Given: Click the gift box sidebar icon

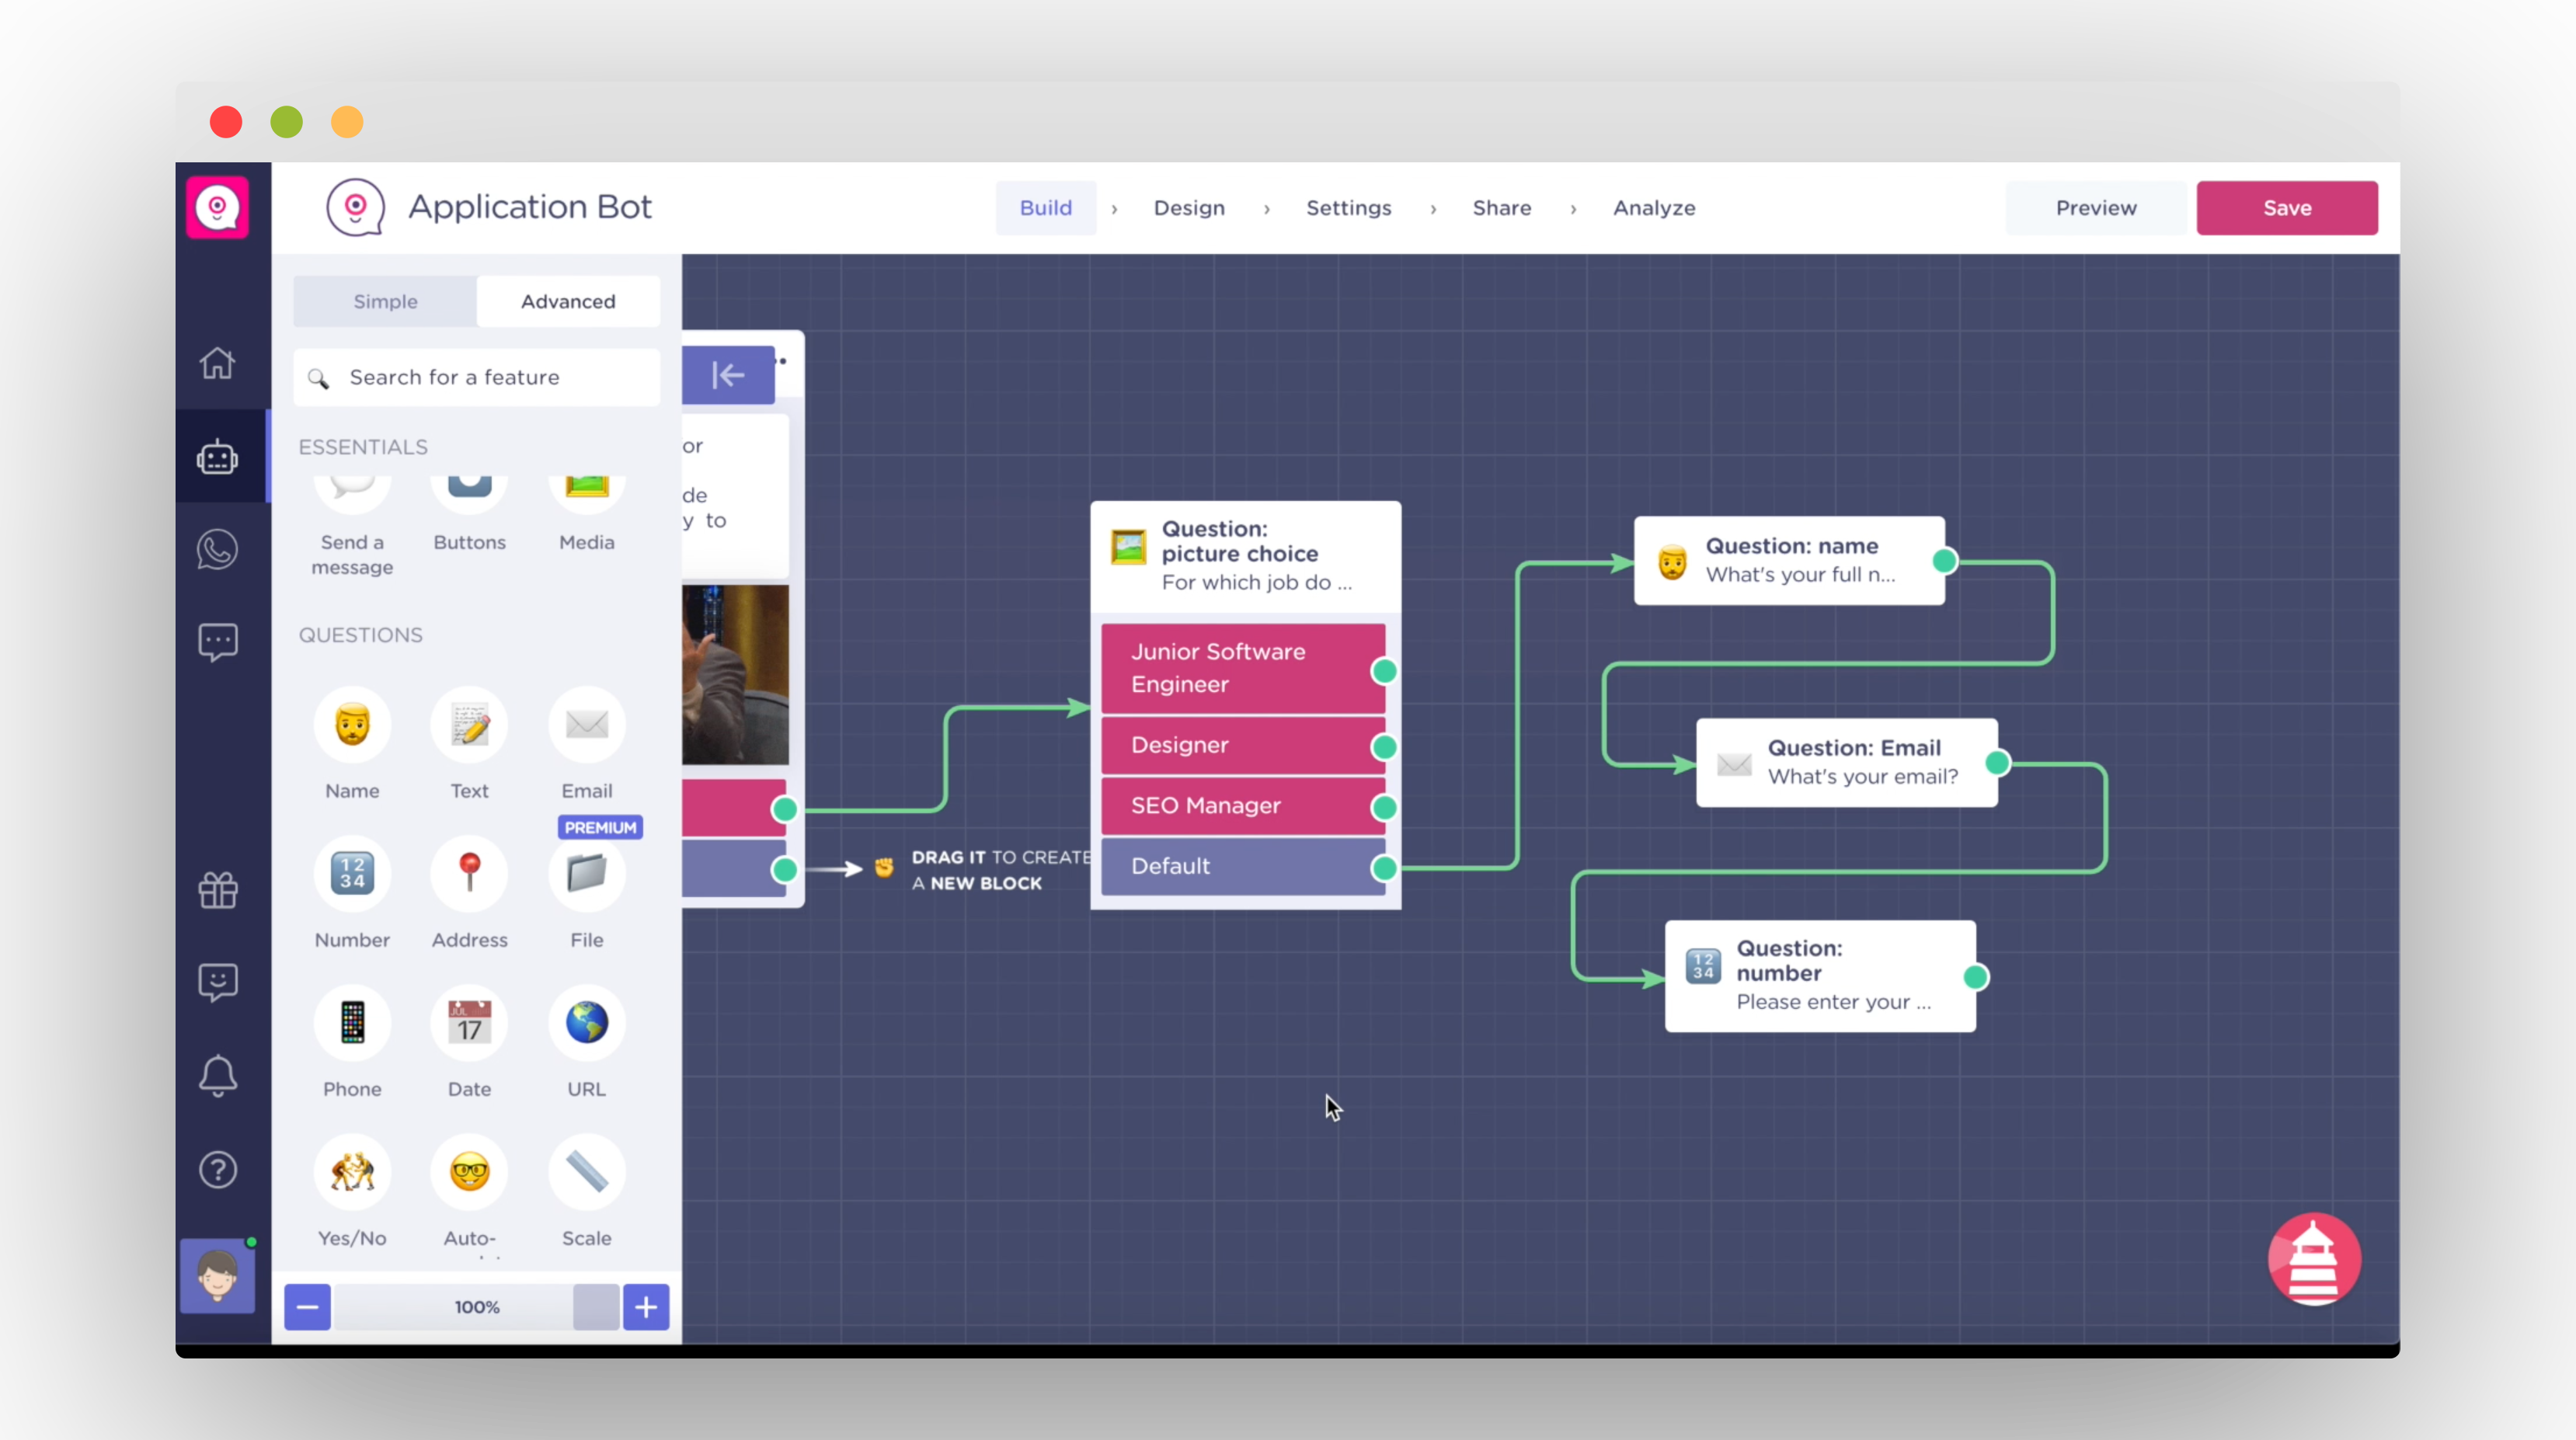Looking at the screenshot, I should 217,889.
